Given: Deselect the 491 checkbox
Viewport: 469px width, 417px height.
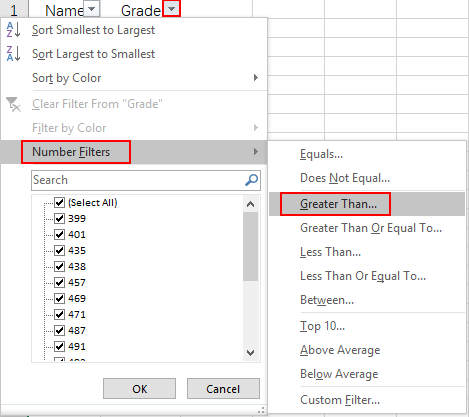Looking at the screenshot, I should [59, 346].
